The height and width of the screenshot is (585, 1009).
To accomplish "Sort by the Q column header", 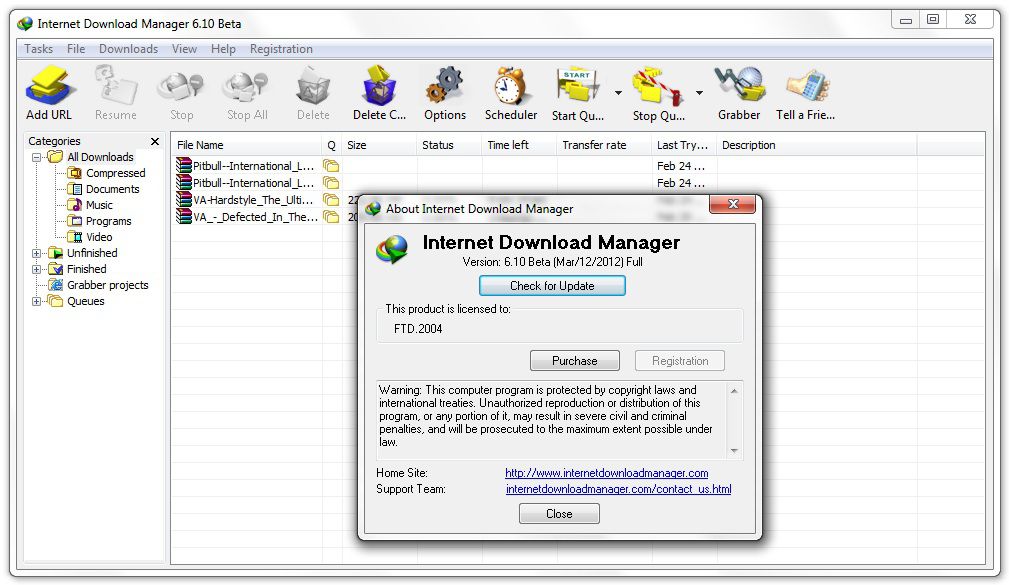I will click(x=331, y=145).
